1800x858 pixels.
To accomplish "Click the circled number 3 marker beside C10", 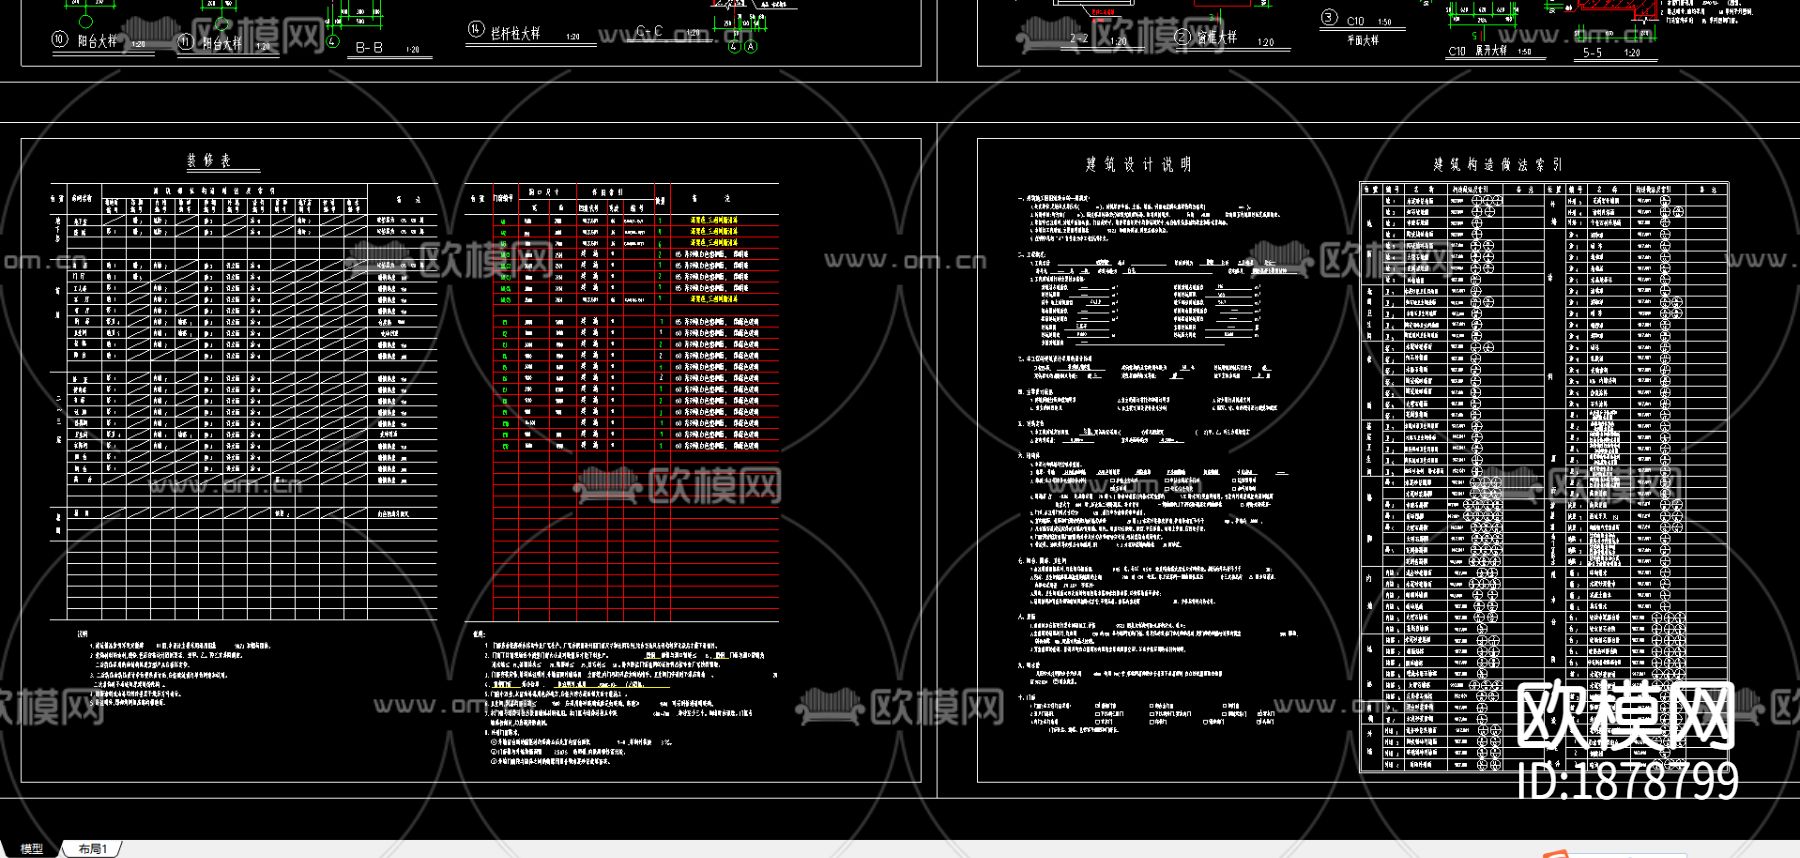I will click(1329, 17).
